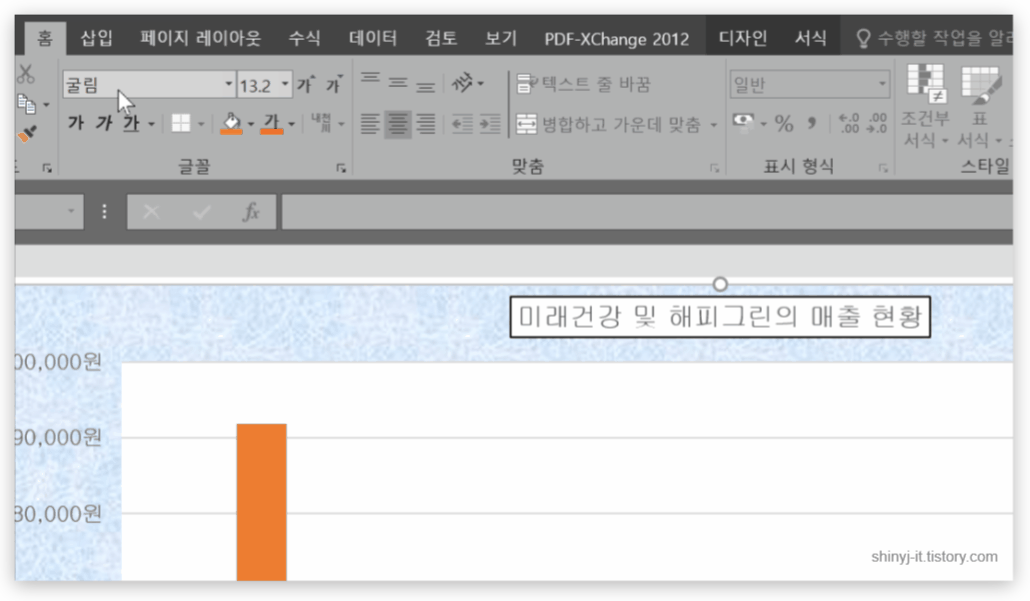The image size is (1030, 601).
Task: Toggle bold 가 formatting
Action: click(76, 123)
